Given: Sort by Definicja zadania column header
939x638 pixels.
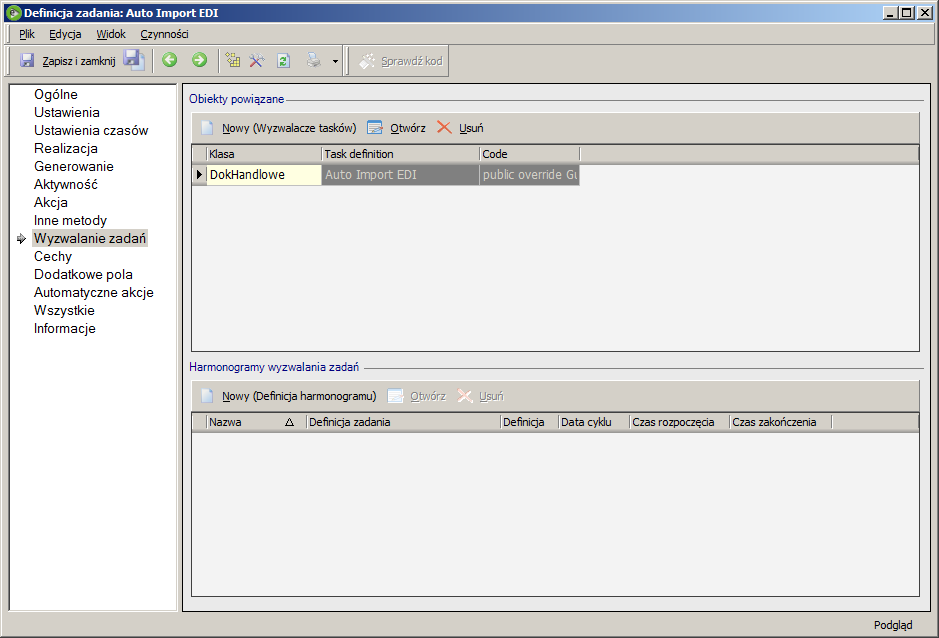Looking at the screenshot, I should [x=403, y=422].
